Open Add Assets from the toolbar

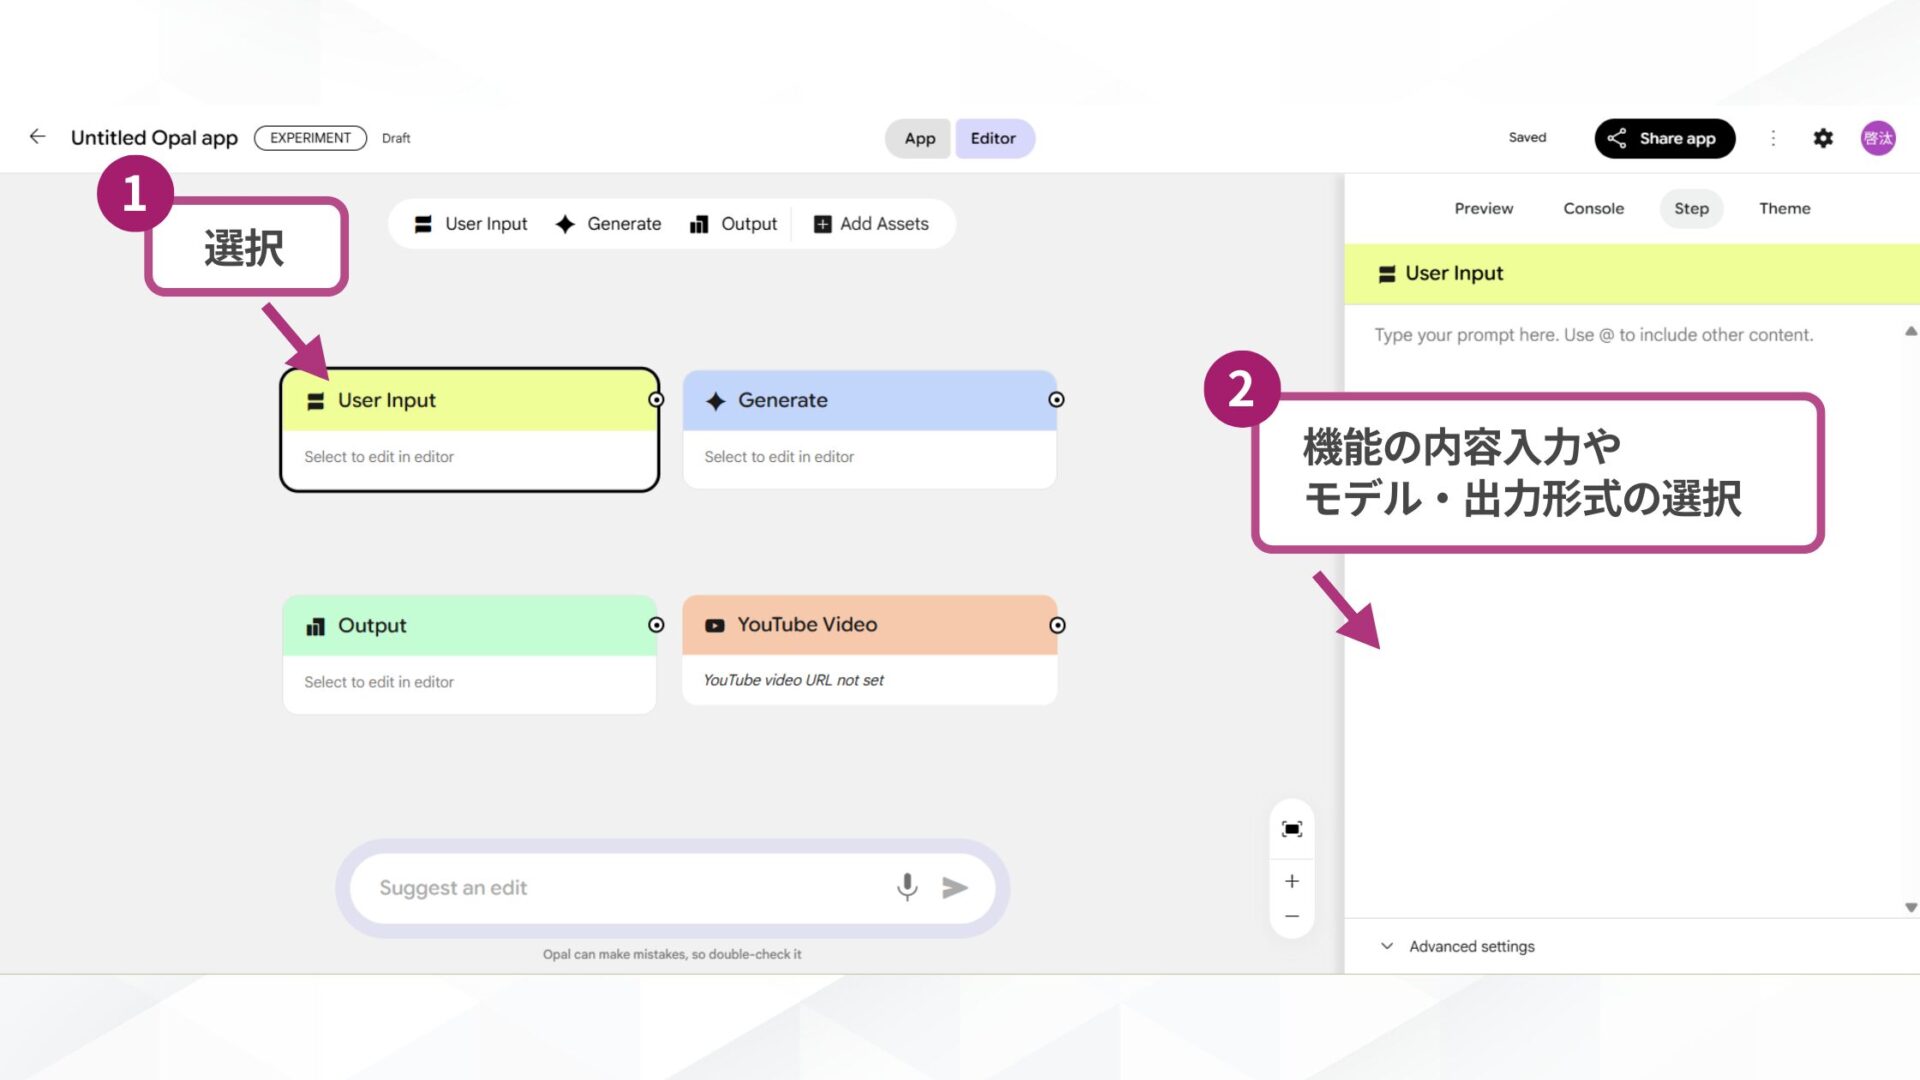pos(872,223)
